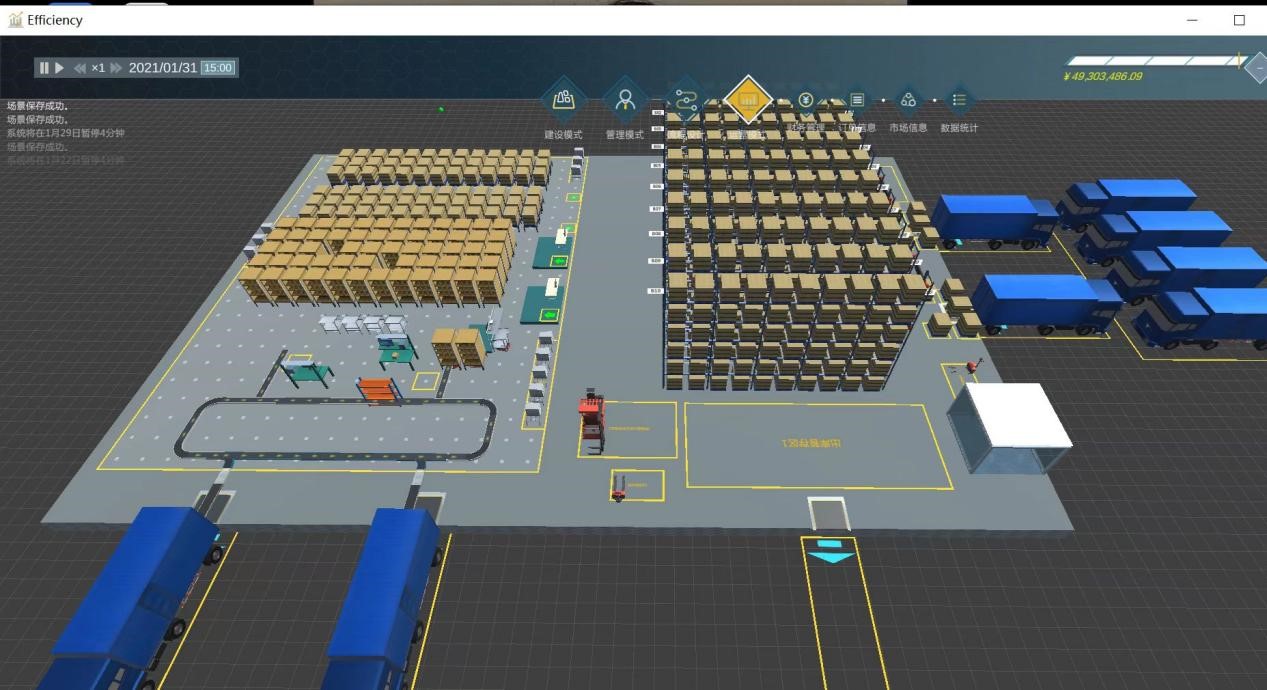Open 数据统计 data statistics icon

pyautogui.click(x=959, y=100)
